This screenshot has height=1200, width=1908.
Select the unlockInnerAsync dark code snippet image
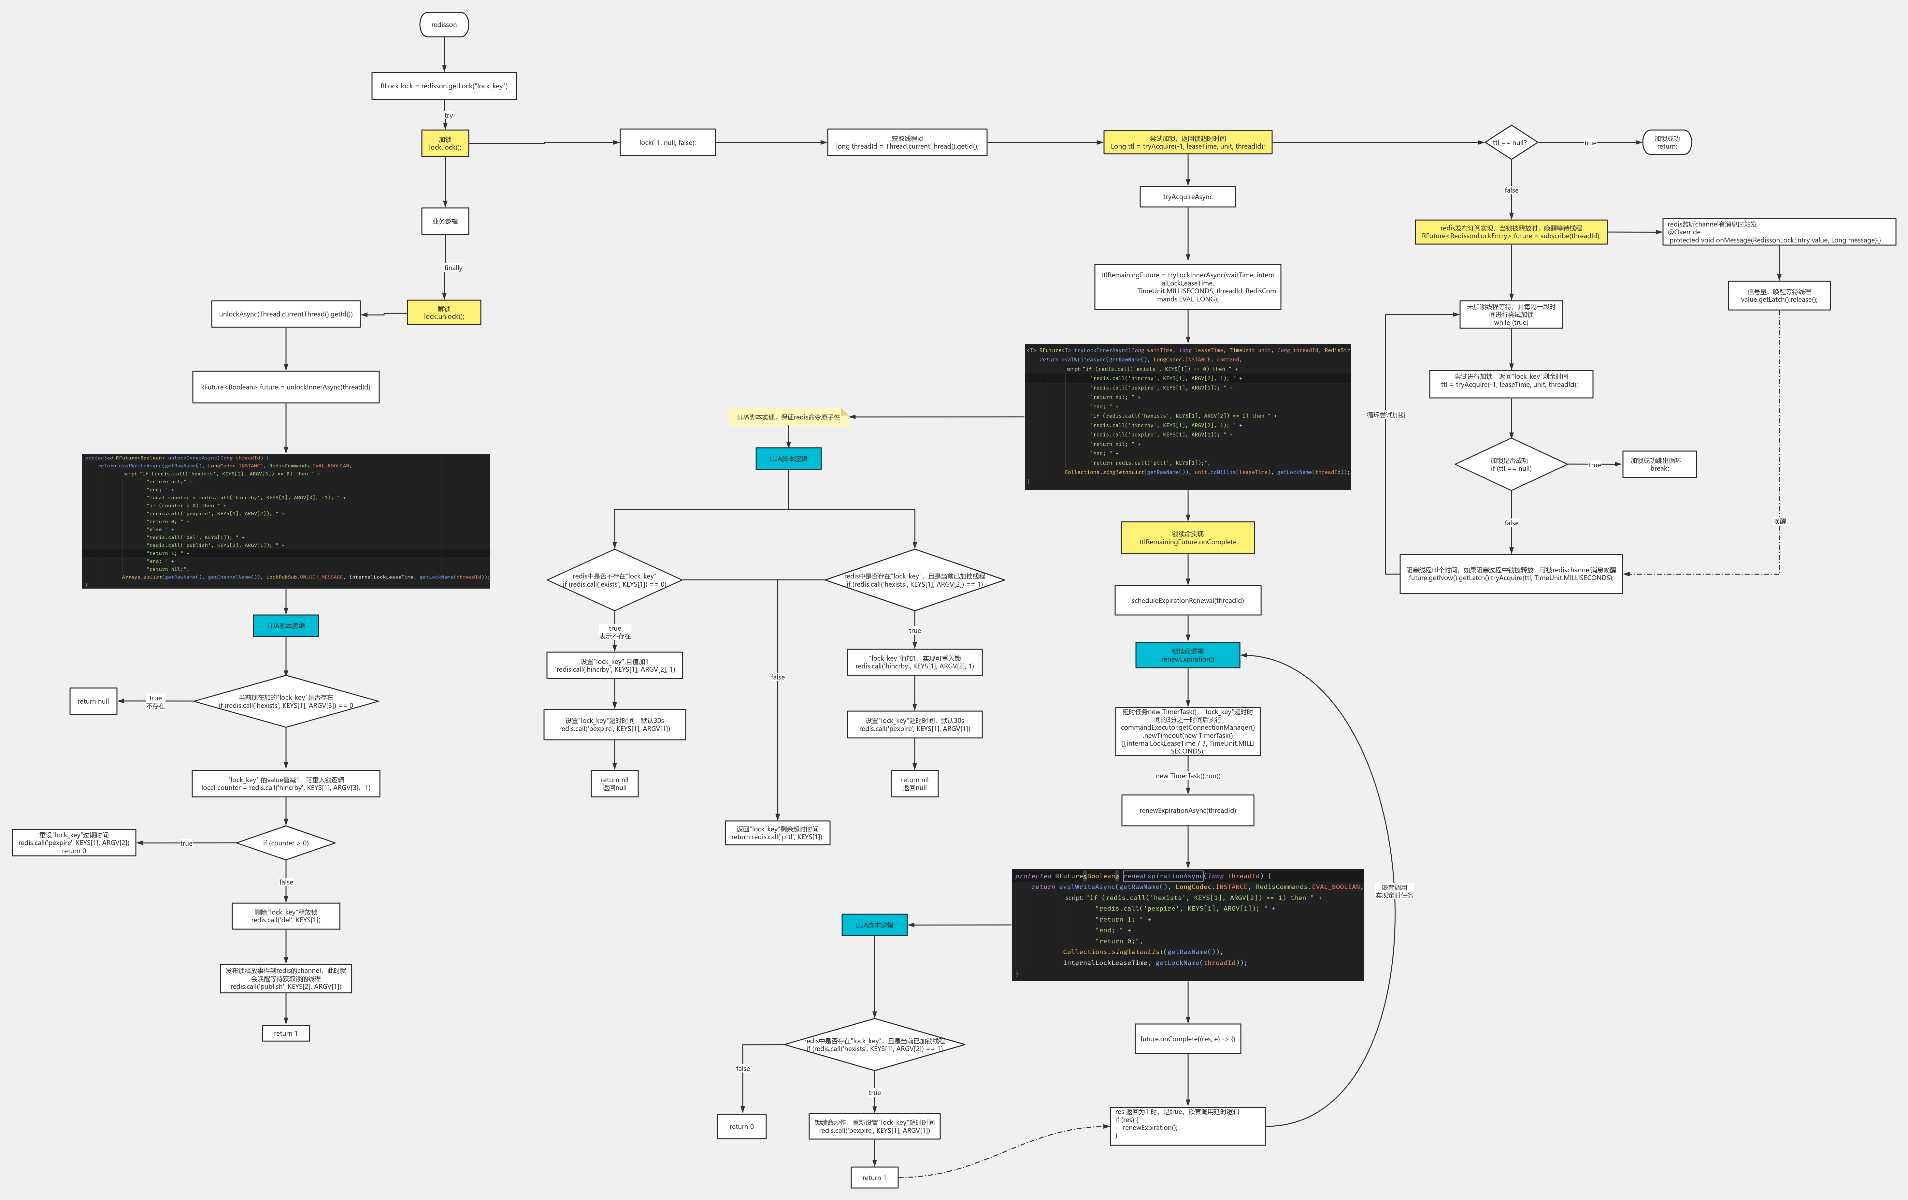[286, 521]
